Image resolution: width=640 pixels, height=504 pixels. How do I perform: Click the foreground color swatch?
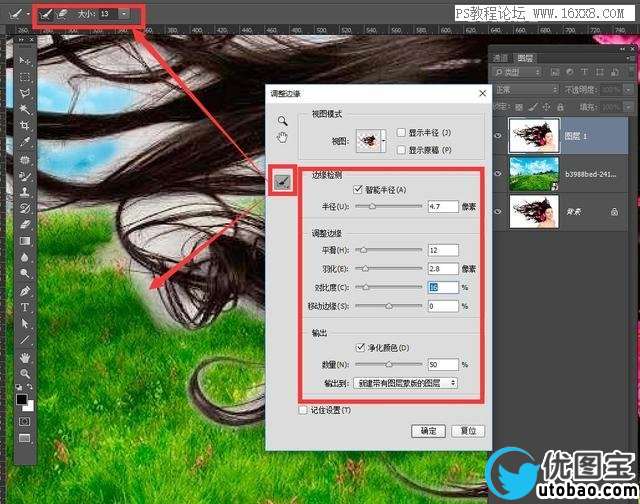click(x=22, y=399)
